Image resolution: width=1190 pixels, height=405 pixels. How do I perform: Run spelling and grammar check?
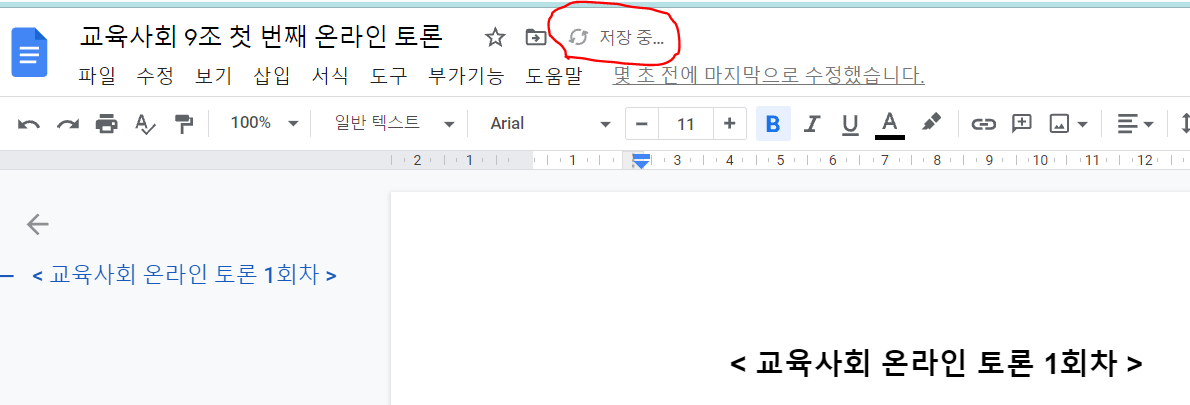(144, 124)
